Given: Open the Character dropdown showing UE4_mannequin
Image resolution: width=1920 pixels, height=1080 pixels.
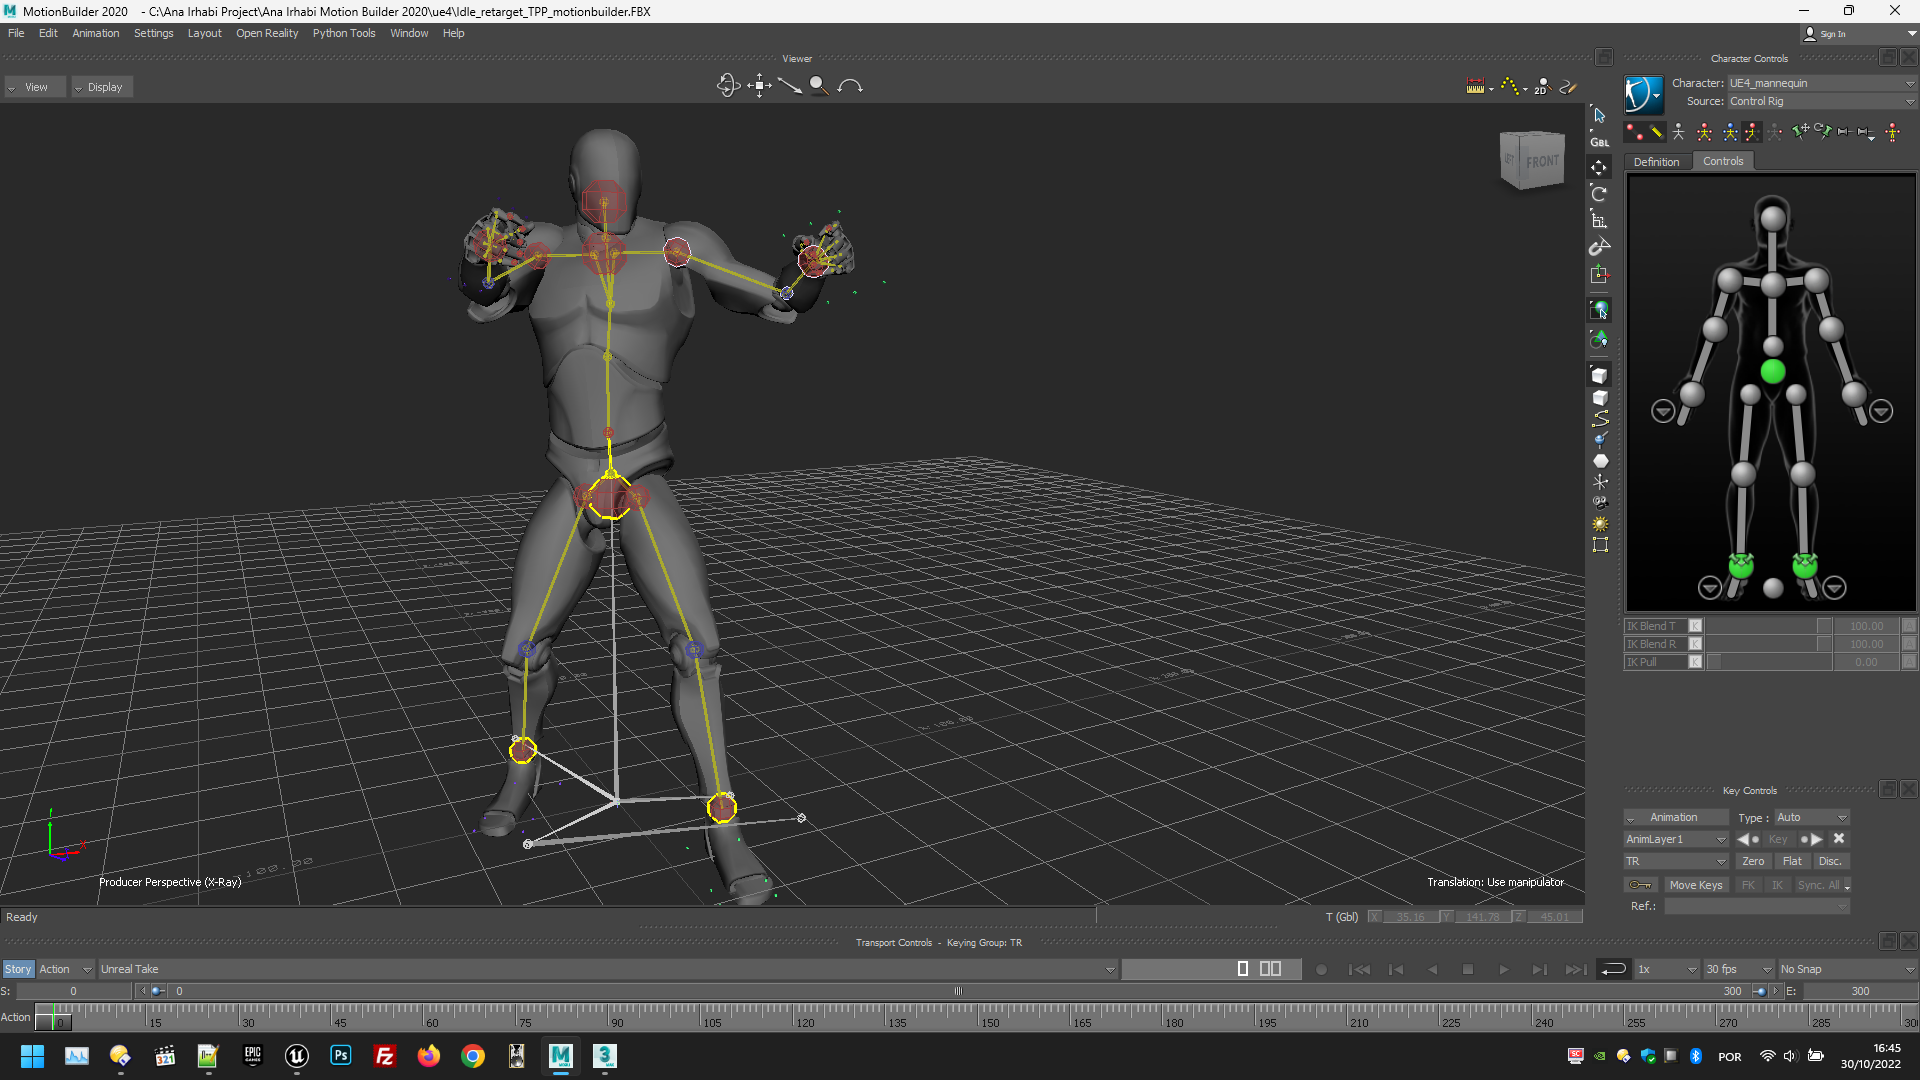Looking at the screenshot, I should pos(1820,83).
